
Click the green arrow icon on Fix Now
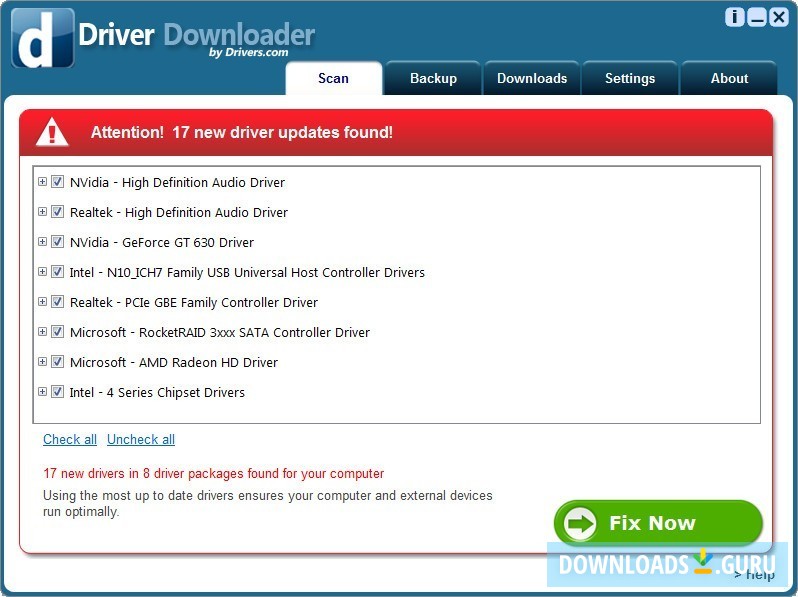click(x=580, y=523)
